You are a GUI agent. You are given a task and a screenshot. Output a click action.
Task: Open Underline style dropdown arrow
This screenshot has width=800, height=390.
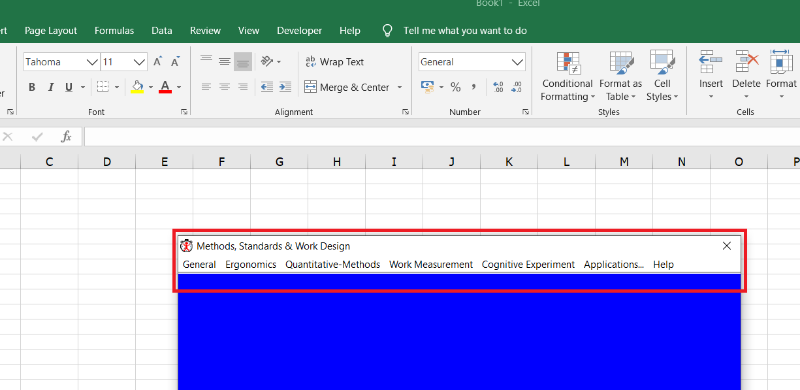[x=83, y=87]
